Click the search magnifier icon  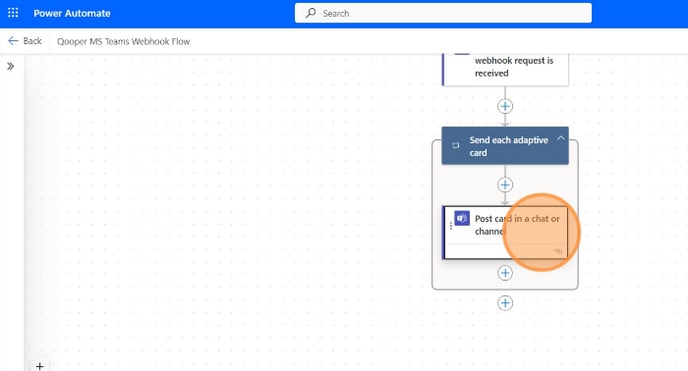pos(311,13)
